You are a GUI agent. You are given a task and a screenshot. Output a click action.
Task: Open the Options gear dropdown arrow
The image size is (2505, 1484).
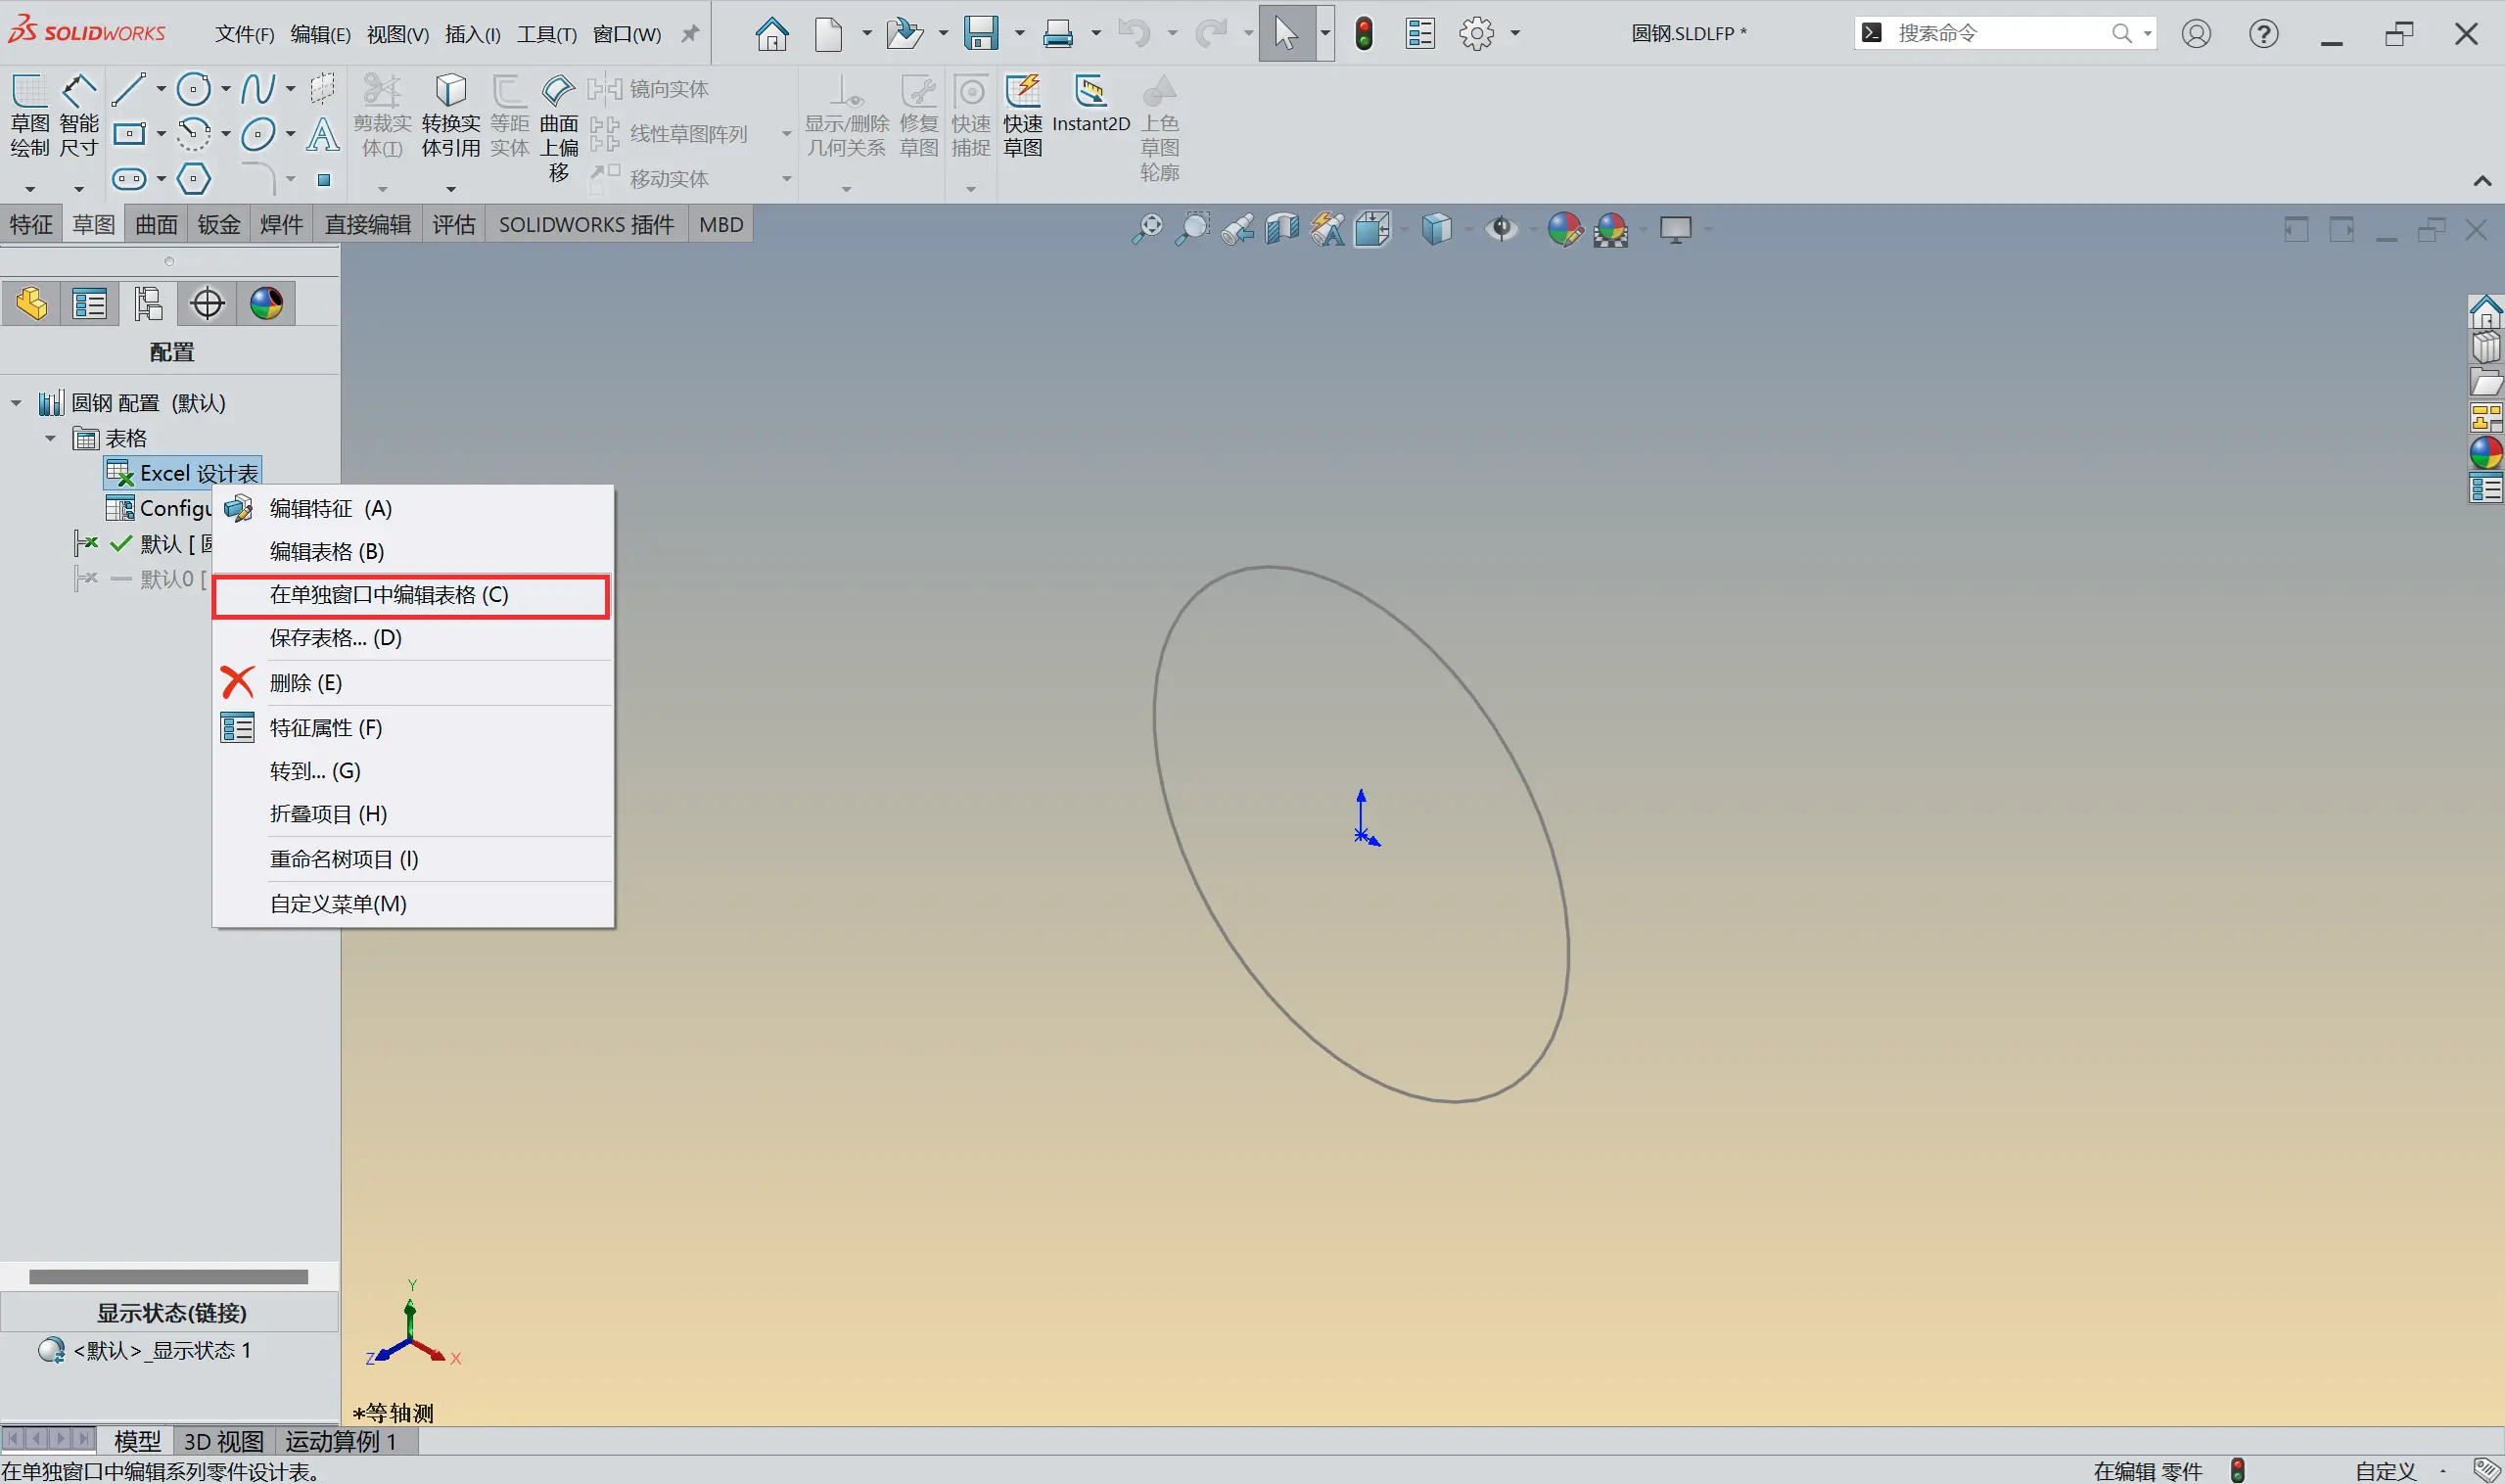[x=1515, y=33]
